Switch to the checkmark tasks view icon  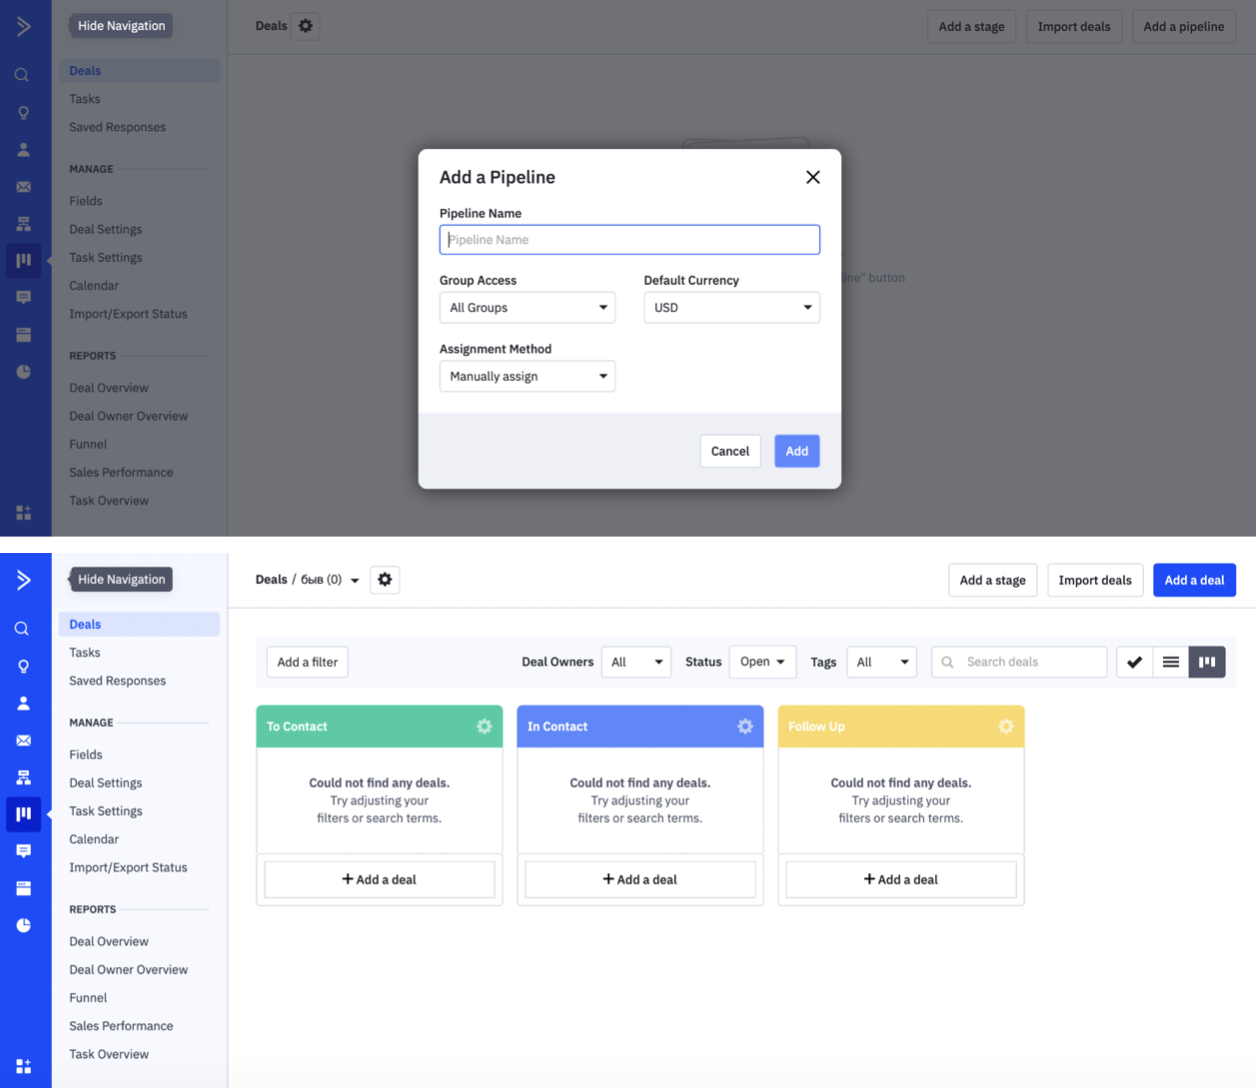click(1135, 662)
